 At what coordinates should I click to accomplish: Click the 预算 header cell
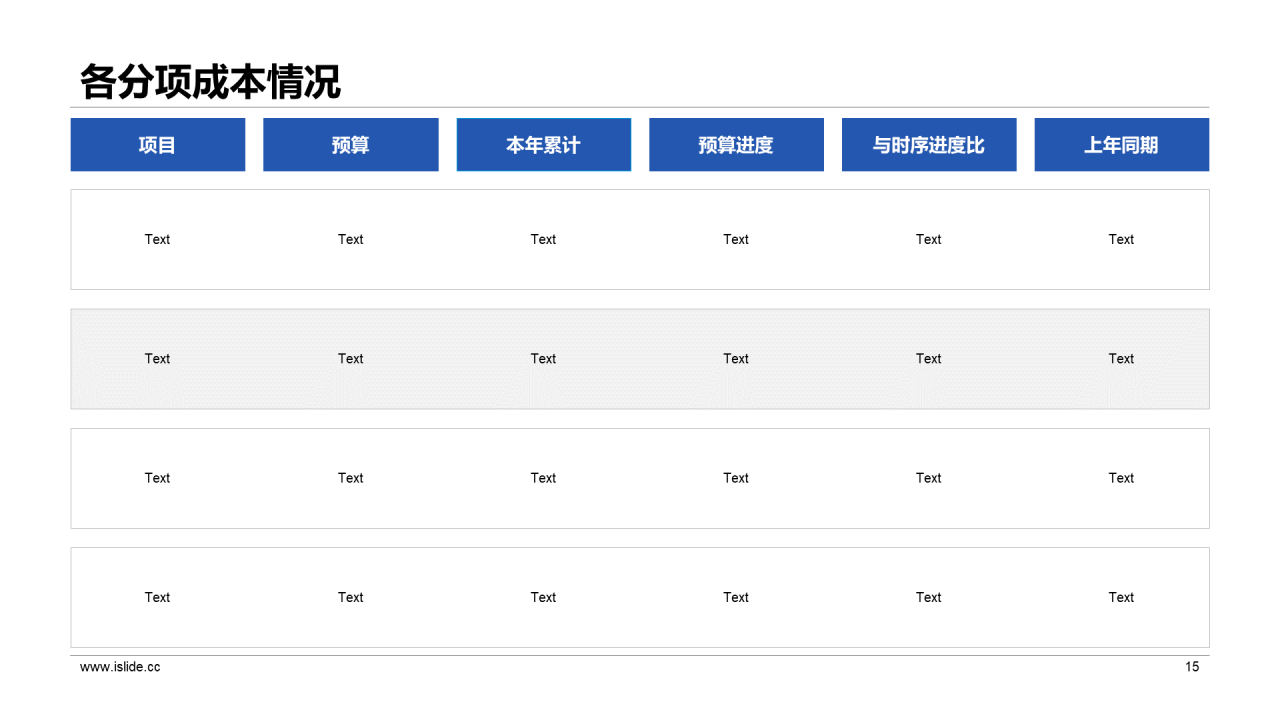pos(351,144)
